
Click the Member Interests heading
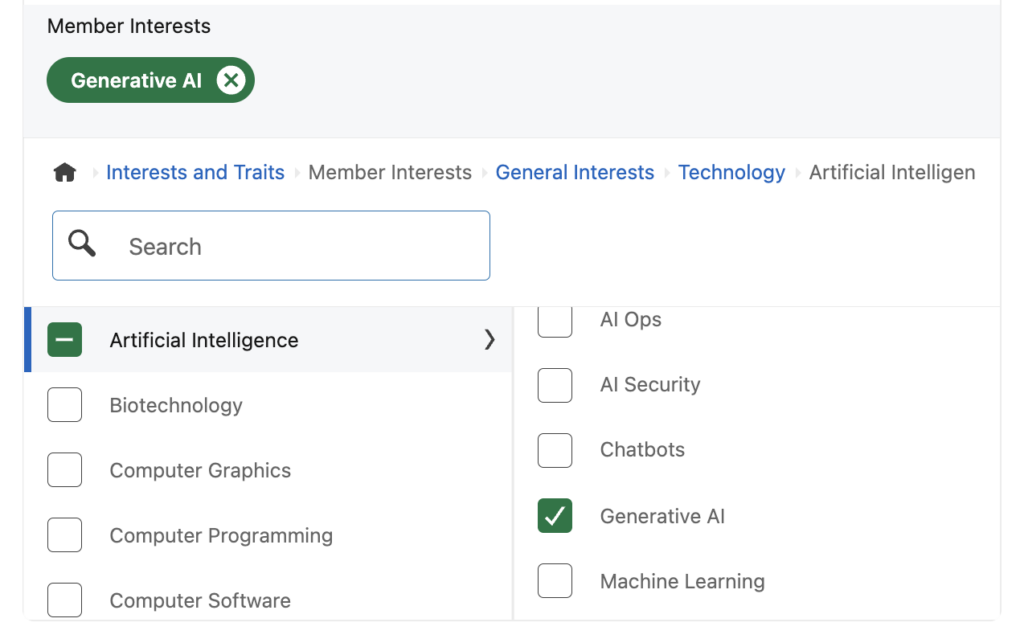click(x=129, y=26)
